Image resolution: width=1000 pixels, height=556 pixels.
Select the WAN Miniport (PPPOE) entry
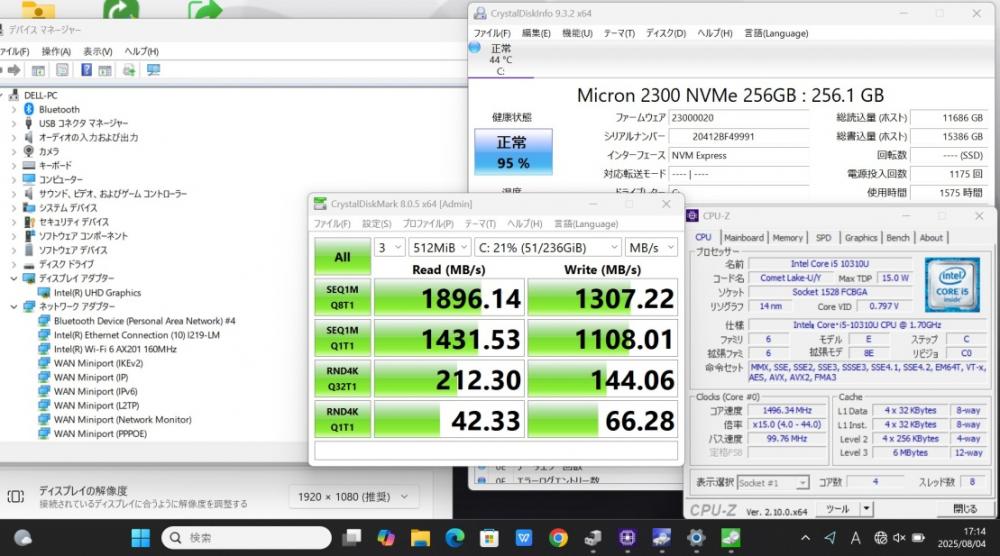(100, 434)
